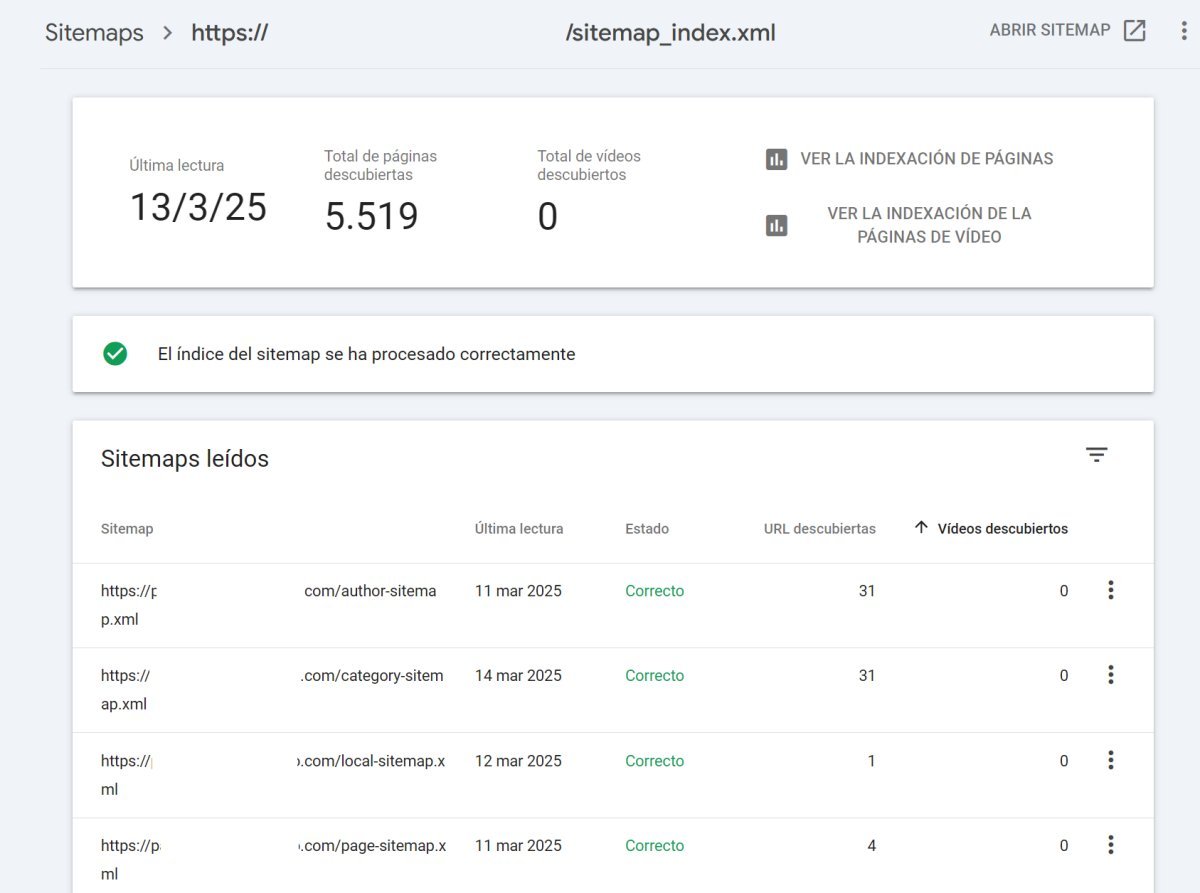Click the date 12 mar 2025
Image resolution: width=1200 pixels, height=893 pixels.
click(x=518, y=761)
